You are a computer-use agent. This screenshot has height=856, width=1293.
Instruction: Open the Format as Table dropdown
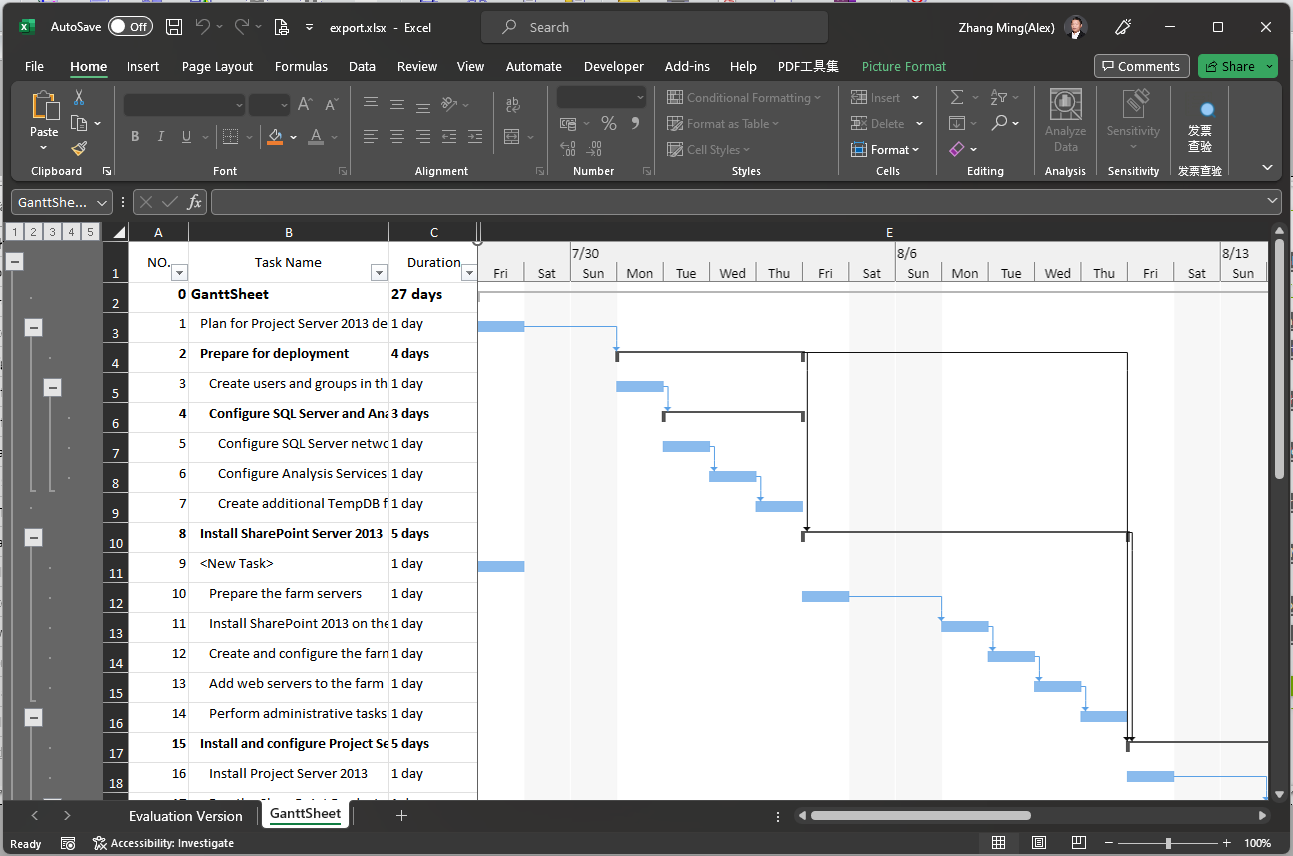tap(724, 123)
